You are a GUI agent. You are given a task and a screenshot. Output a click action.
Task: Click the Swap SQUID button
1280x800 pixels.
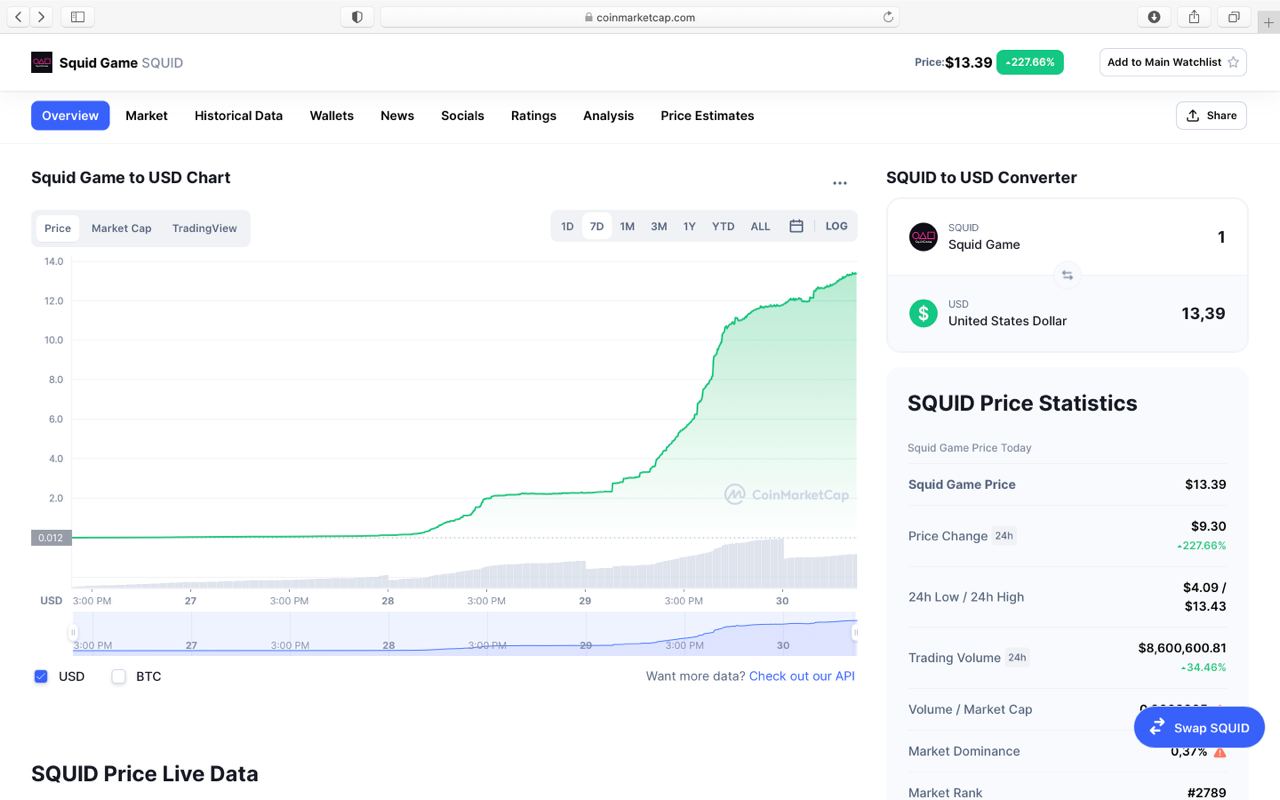pyautogui.click(x=1199, y=727)
